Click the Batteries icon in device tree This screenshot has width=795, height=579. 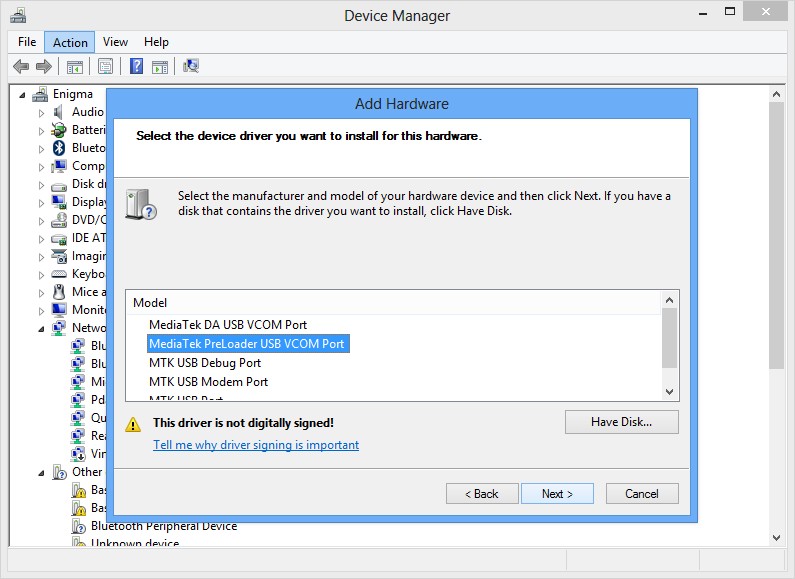pos(59,130)
